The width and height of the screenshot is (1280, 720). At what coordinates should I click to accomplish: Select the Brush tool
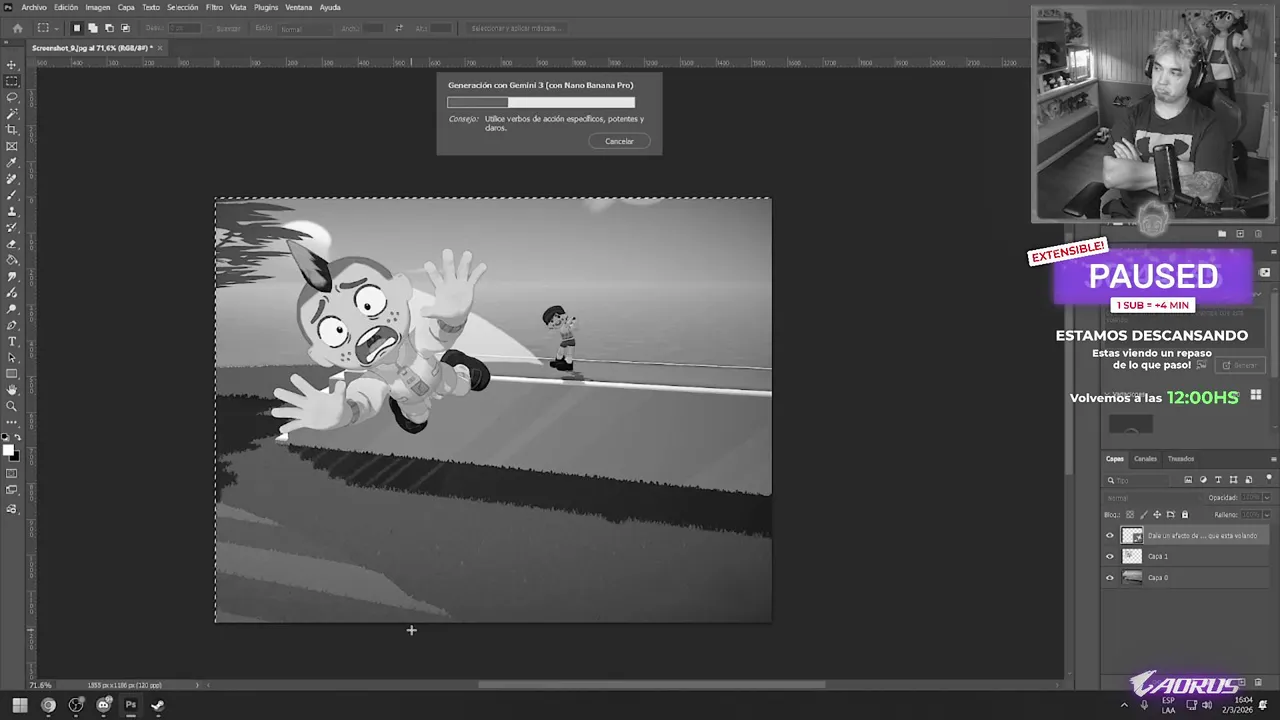click(12, 195)
